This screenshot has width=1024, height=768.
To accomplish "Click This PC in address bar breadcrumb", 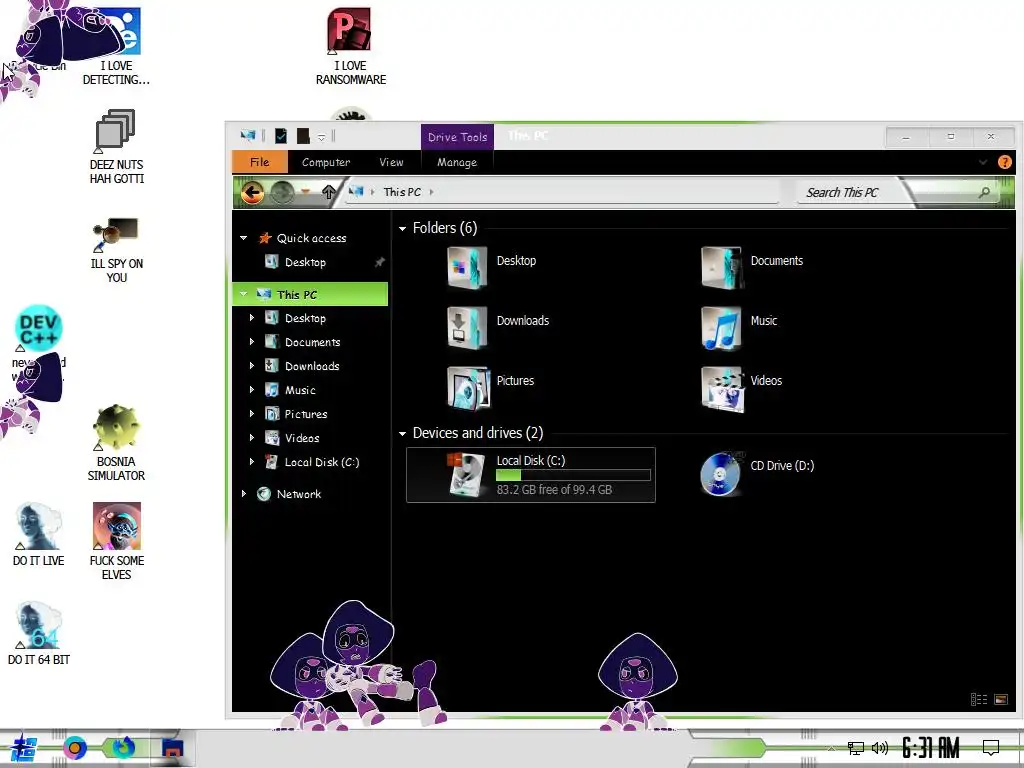I will (x=402, y=192).
